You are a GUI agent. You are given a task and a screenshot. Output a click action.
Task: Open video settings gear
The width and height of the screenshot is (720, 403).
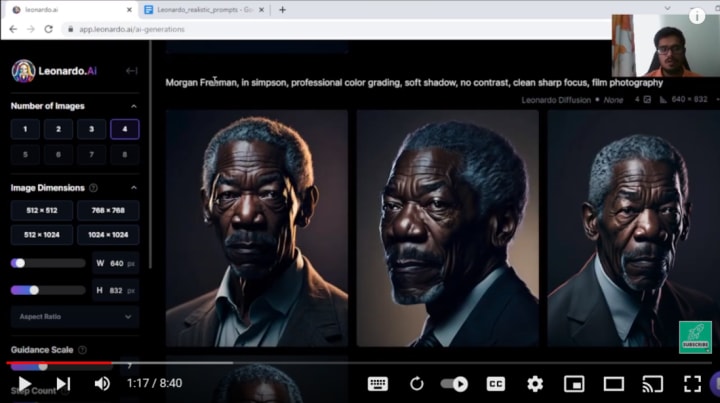(x=535, y=384)
